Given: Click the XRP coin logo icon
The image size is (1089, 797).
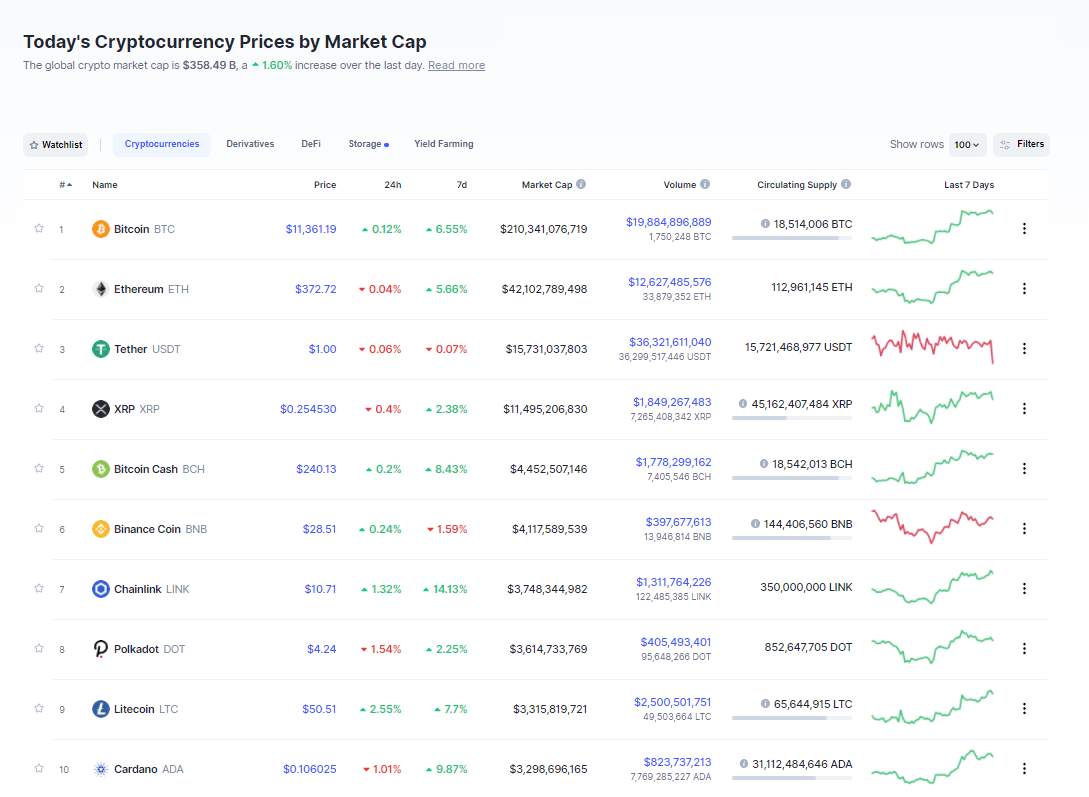Looking at the screenshot, I should (101, 409).
